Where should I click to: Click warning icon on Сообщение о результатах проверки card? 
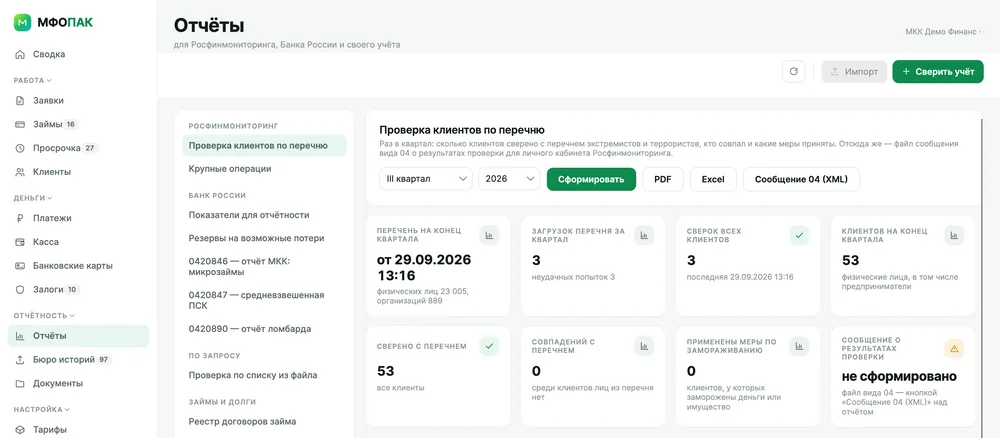(954, 349)
